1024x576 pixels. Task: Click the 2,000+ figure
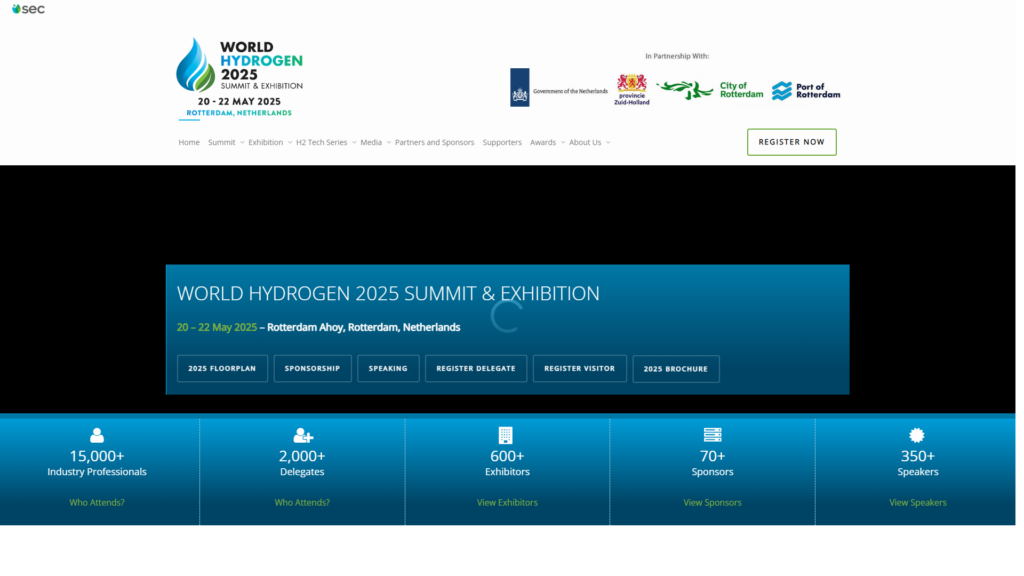click(302, 456)
